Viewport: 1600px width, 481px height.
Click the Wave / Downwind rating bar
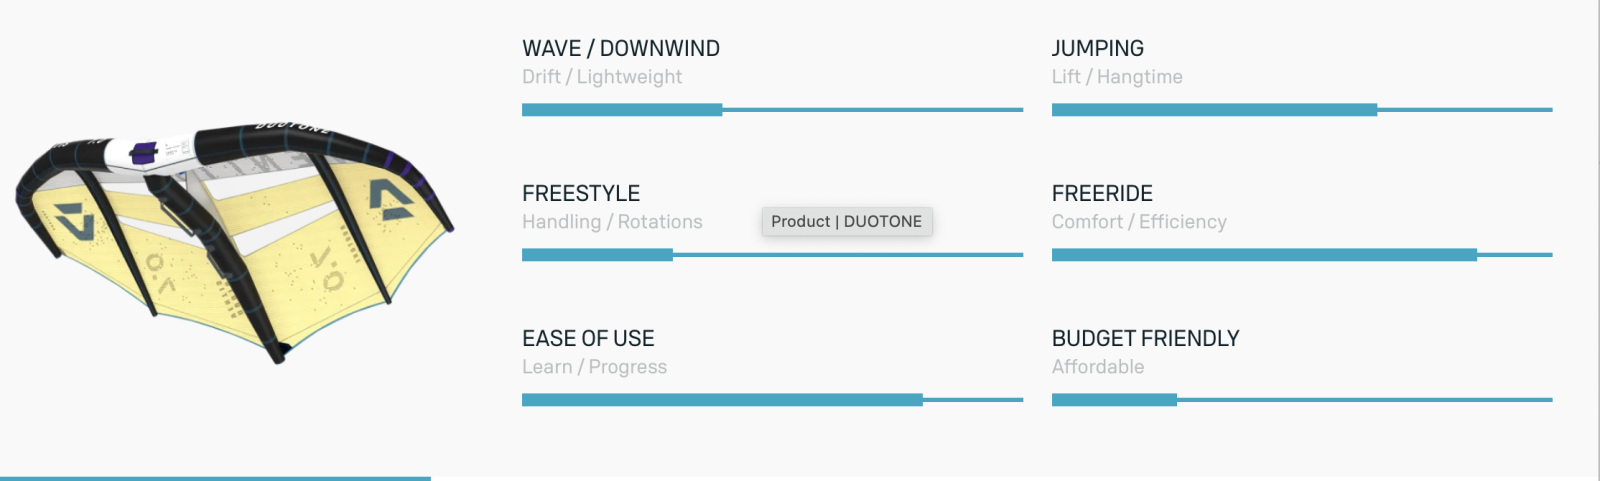772,110
